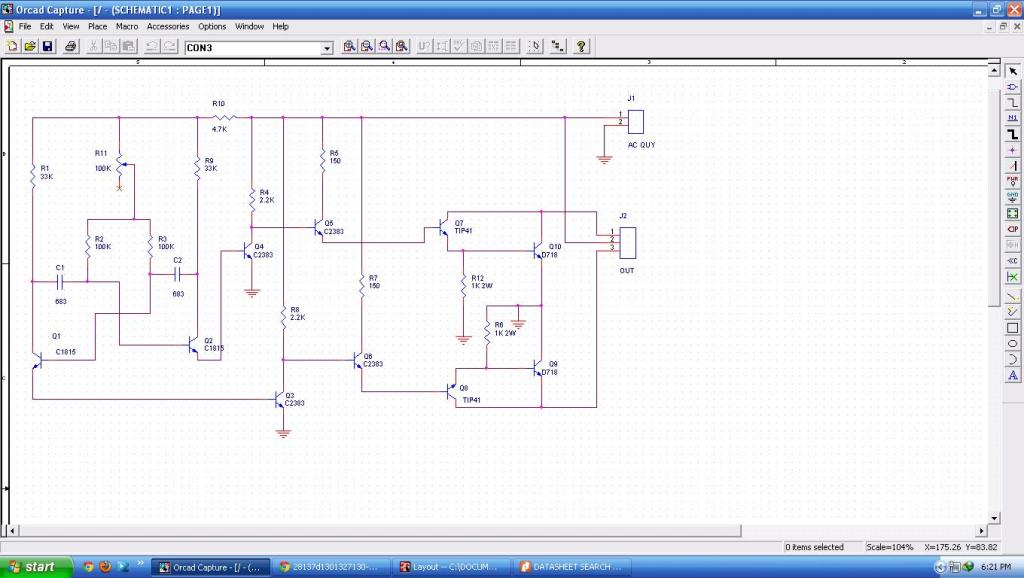Choose the Place text A tool
This screenshot has height=578, width=1024.
pos(1012,376)
